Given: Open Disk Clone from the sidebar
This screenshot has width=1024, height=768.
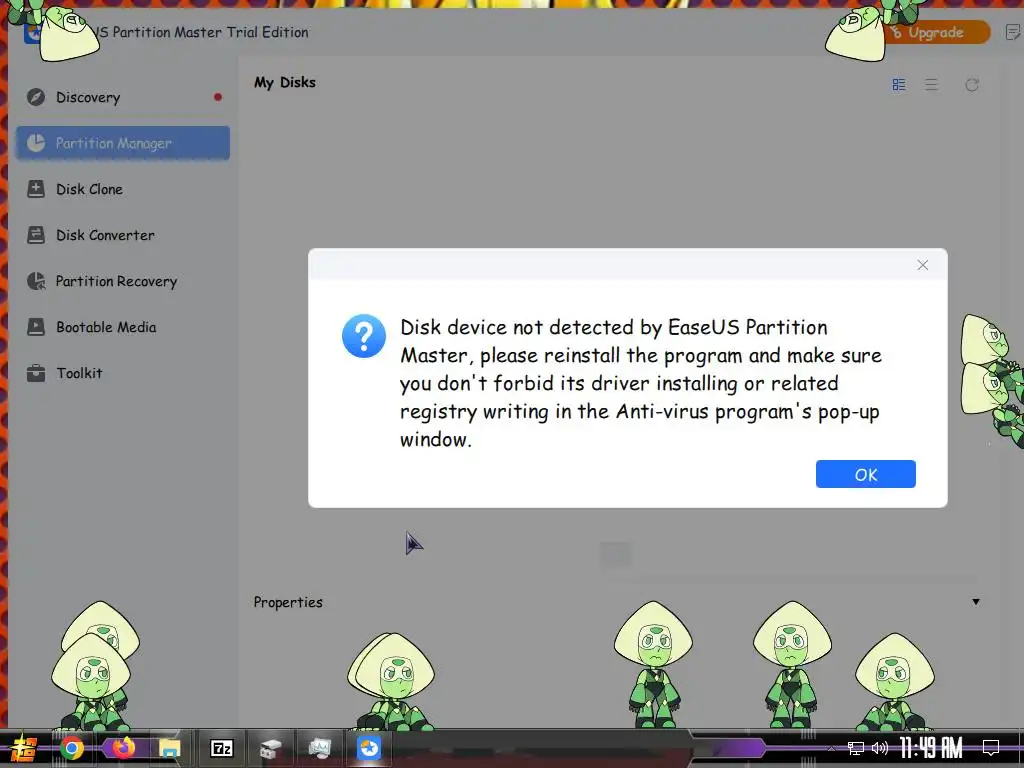Looking at the screenshot, I should coord(123,189).
